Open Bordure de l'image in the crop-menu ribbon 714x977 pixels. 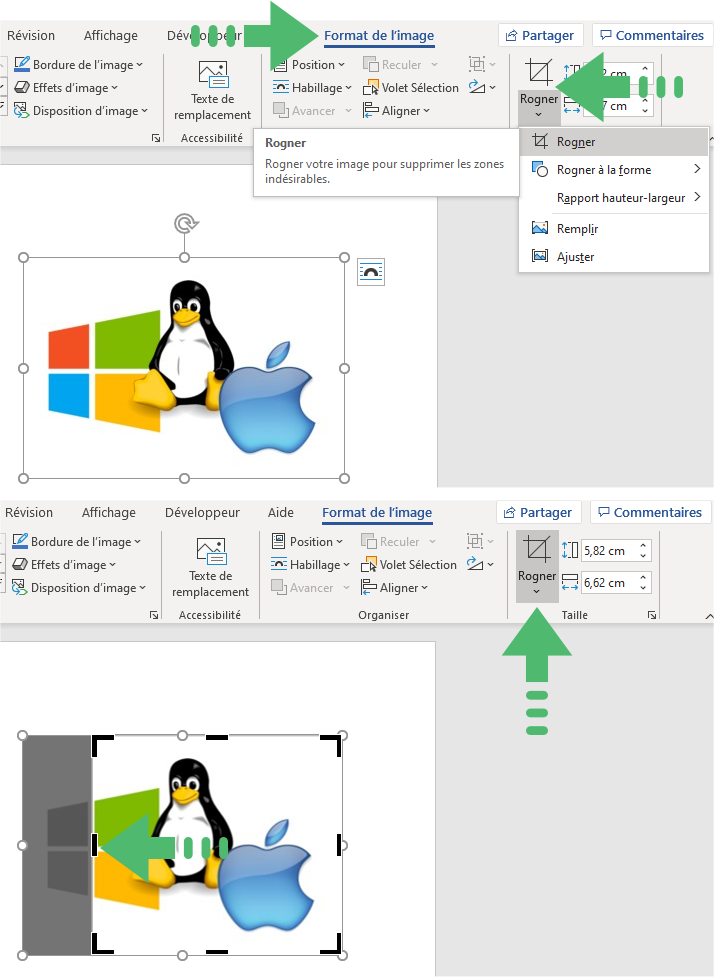click(x=79, y=65)
